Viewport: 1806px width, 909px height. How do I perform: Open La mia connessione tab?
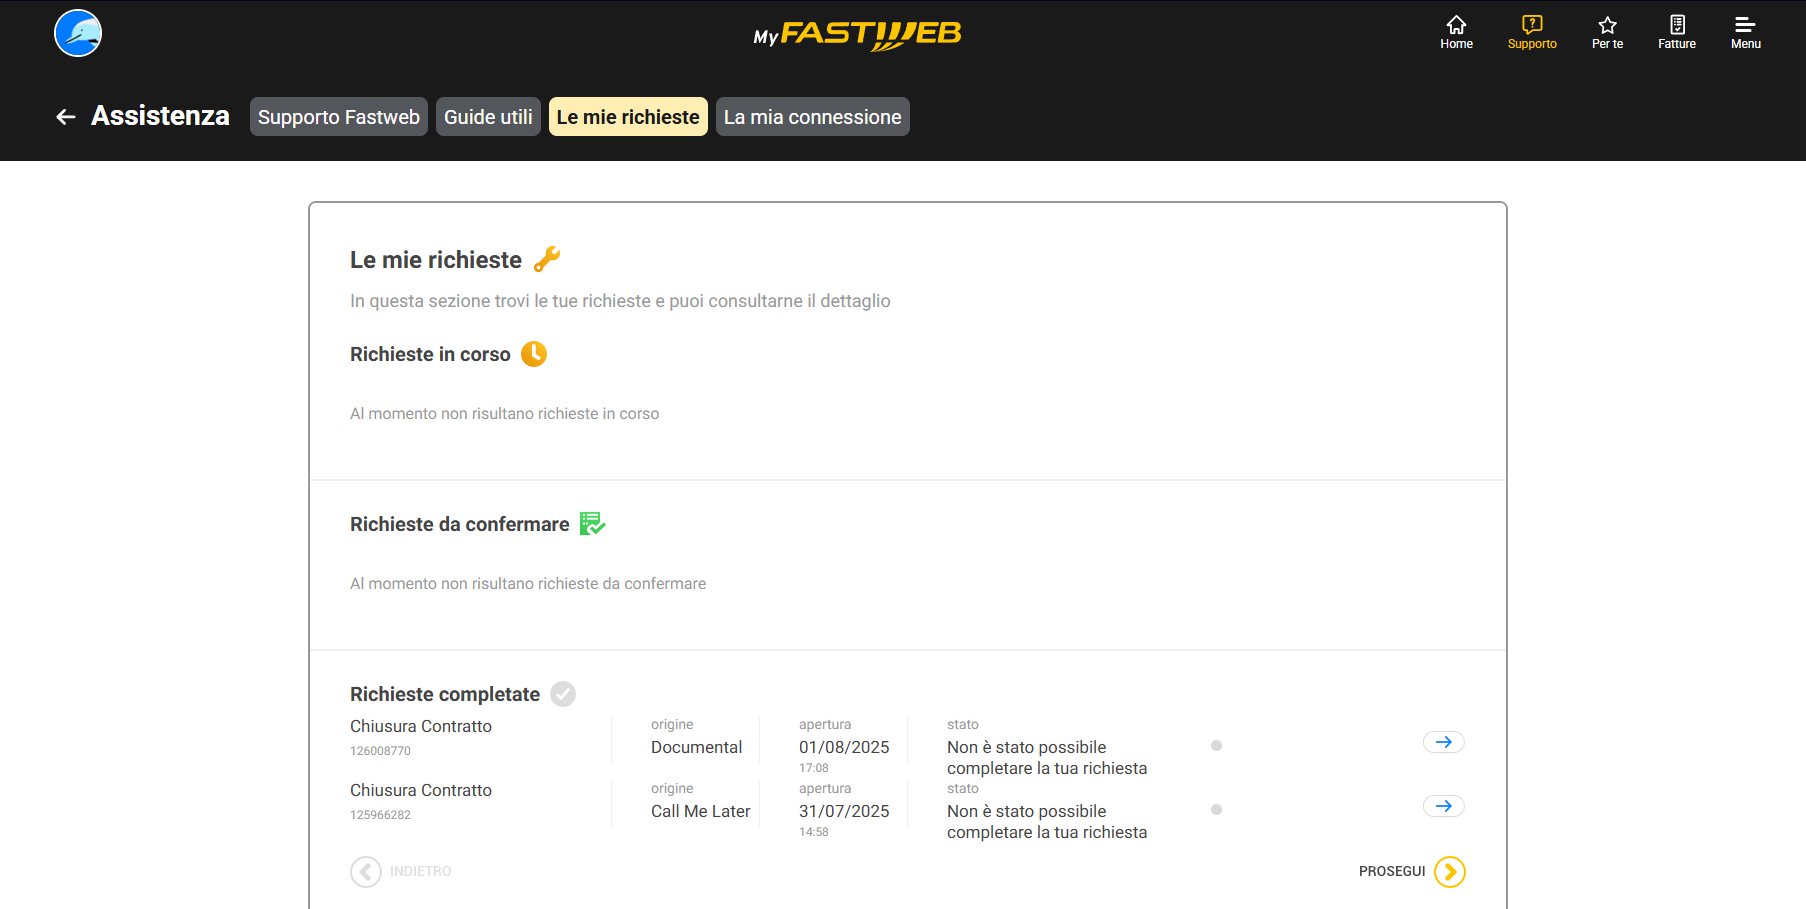(812, 117)
